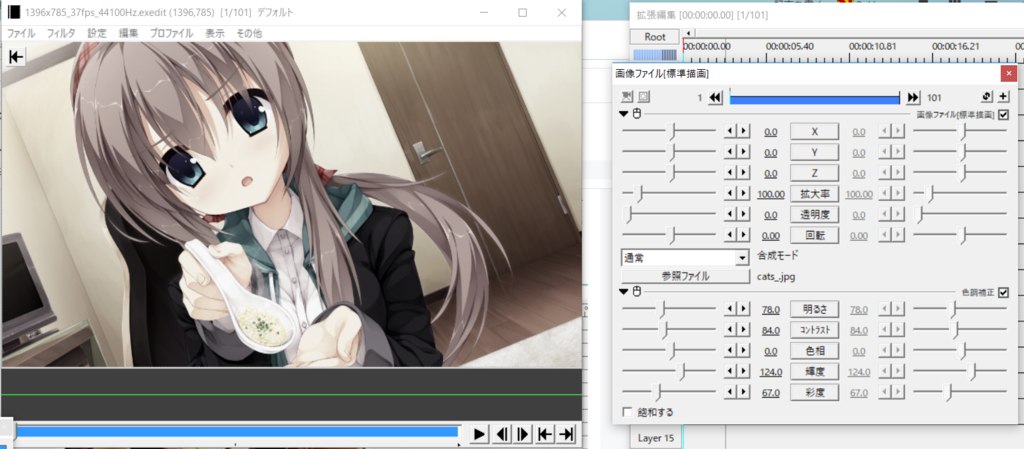The width and height of the screenshot is (1024, 449).
Task: Click the 明るさ parameter button
Action: (814, 309)
